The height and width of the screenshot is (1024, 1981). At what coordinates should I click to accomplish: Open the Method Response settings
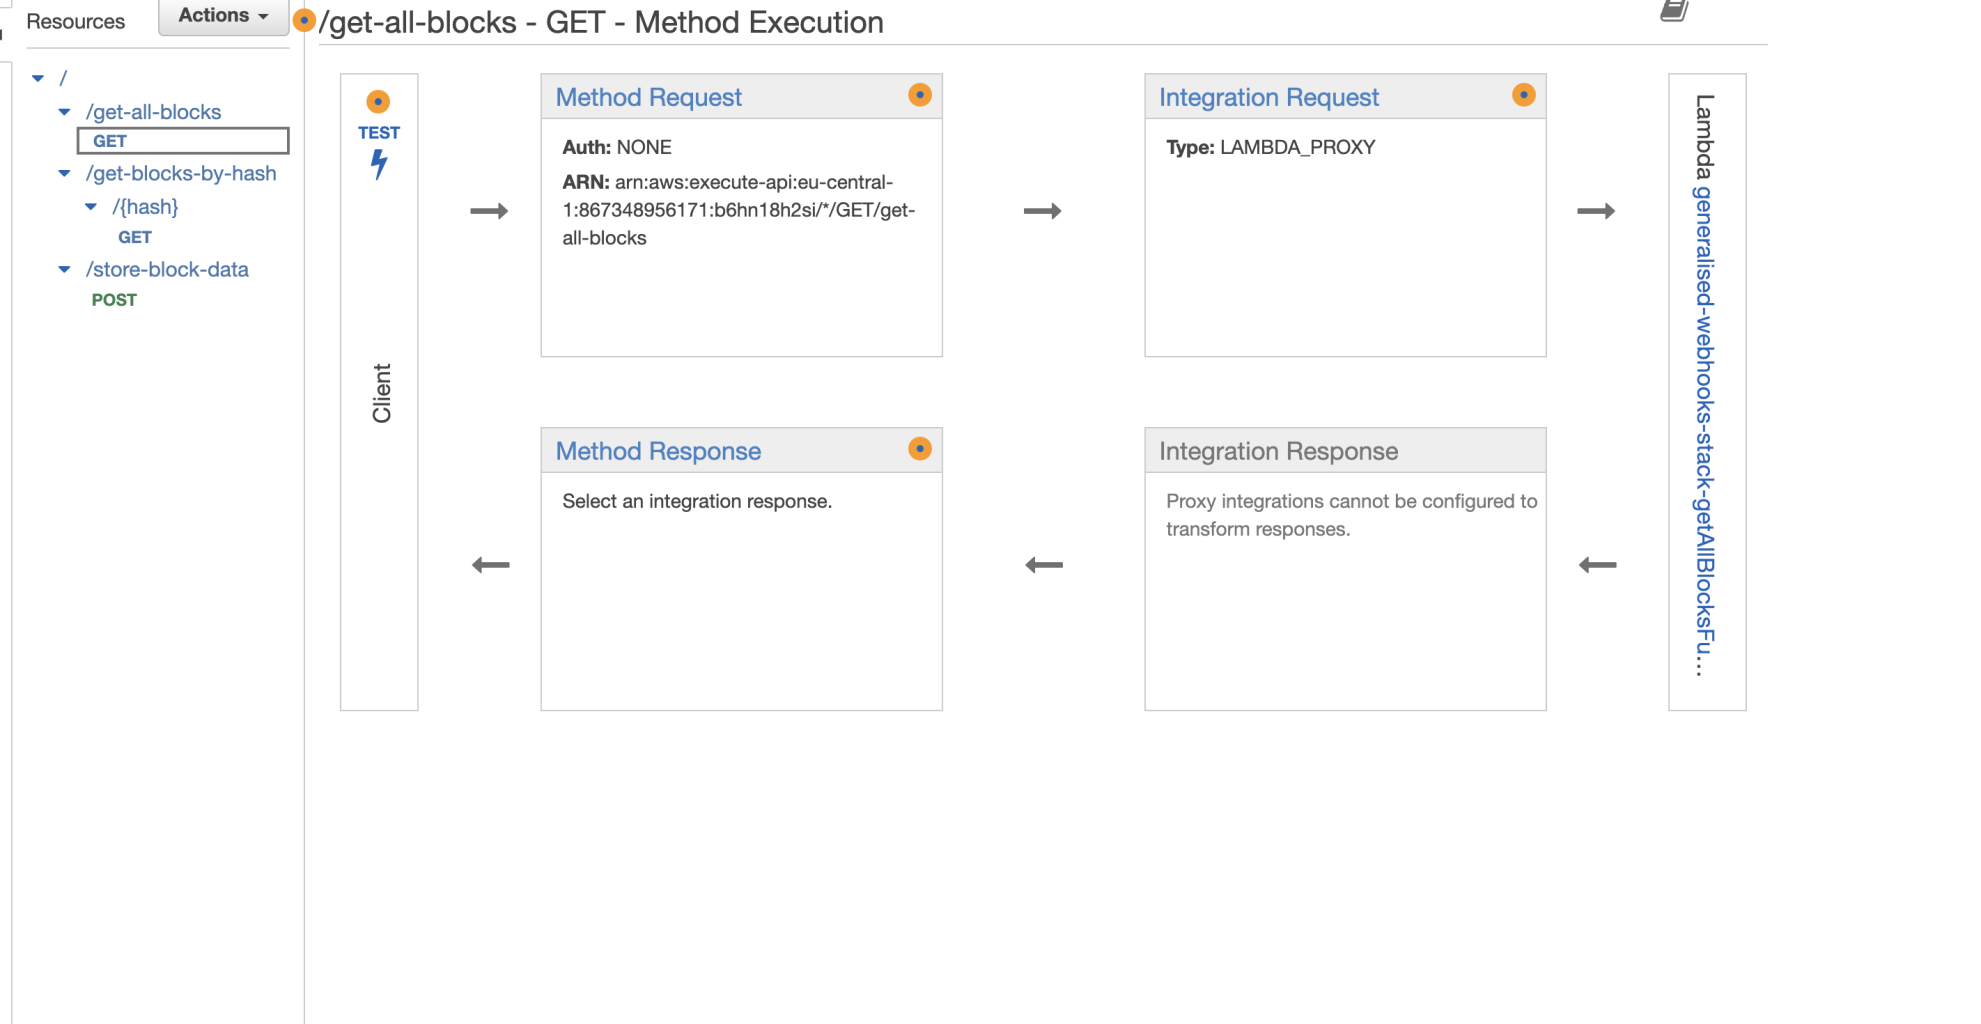click(x=658, y=451)
